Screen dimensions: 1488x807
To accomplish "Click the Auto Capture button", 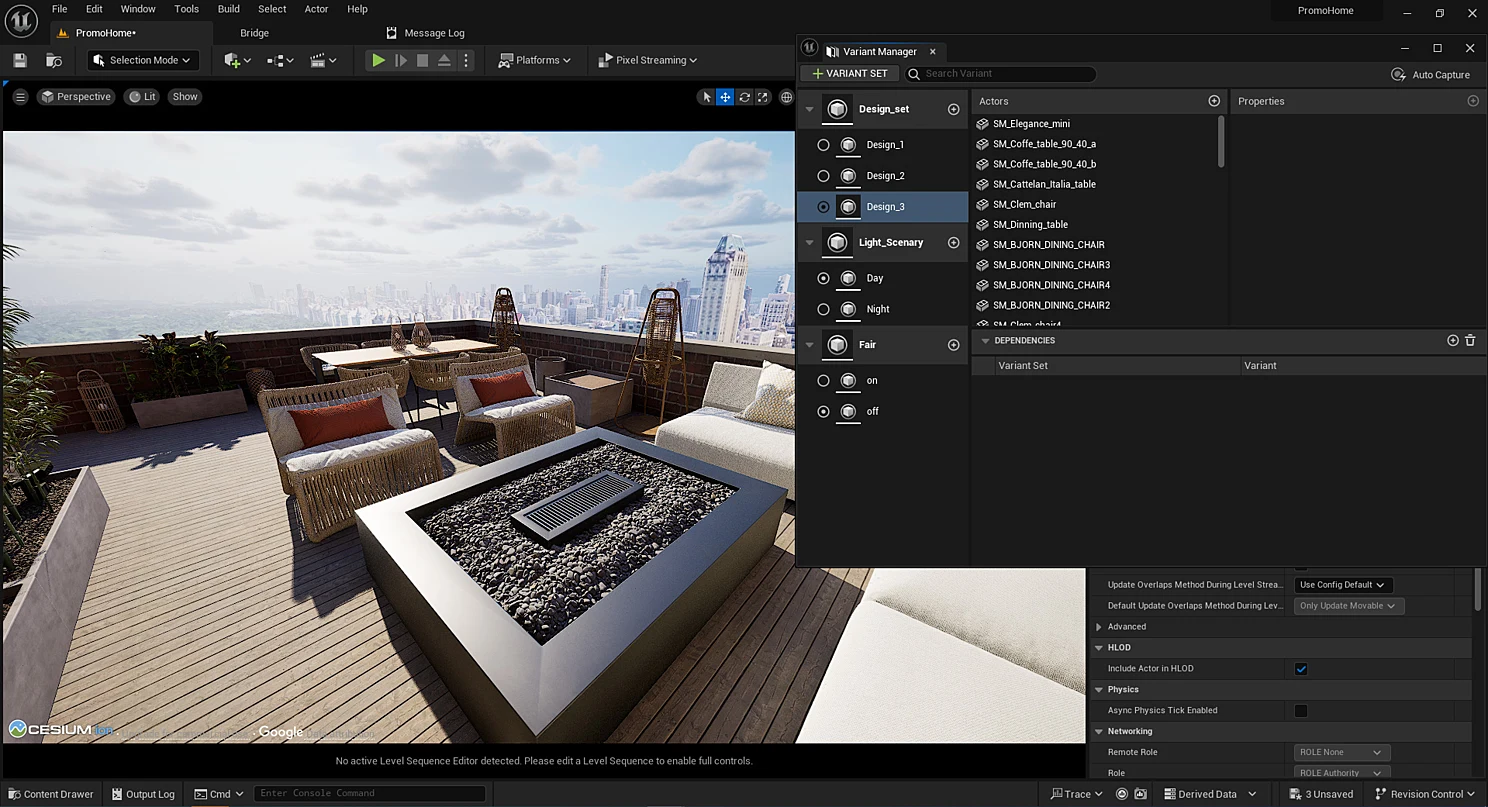I will click(x=1431, y=75).
